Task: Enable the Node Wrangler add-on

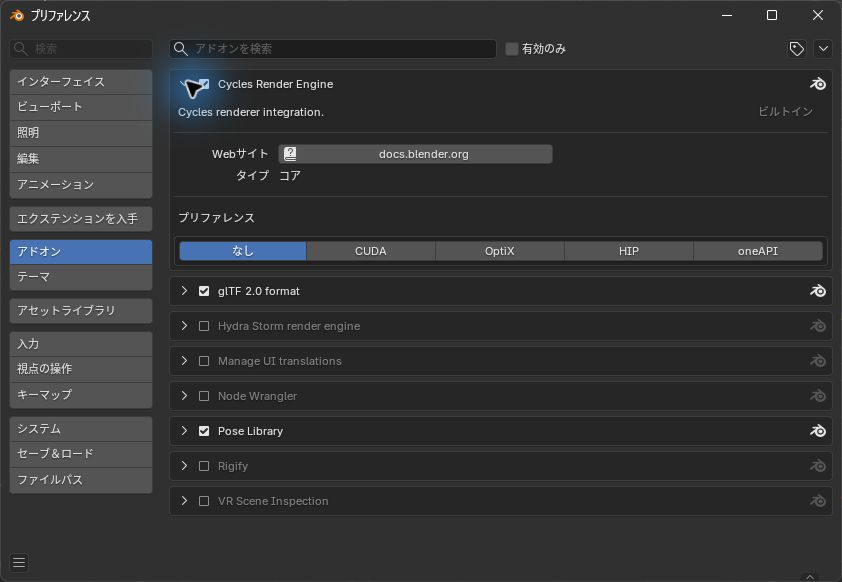Action: (x=204, y=396)
